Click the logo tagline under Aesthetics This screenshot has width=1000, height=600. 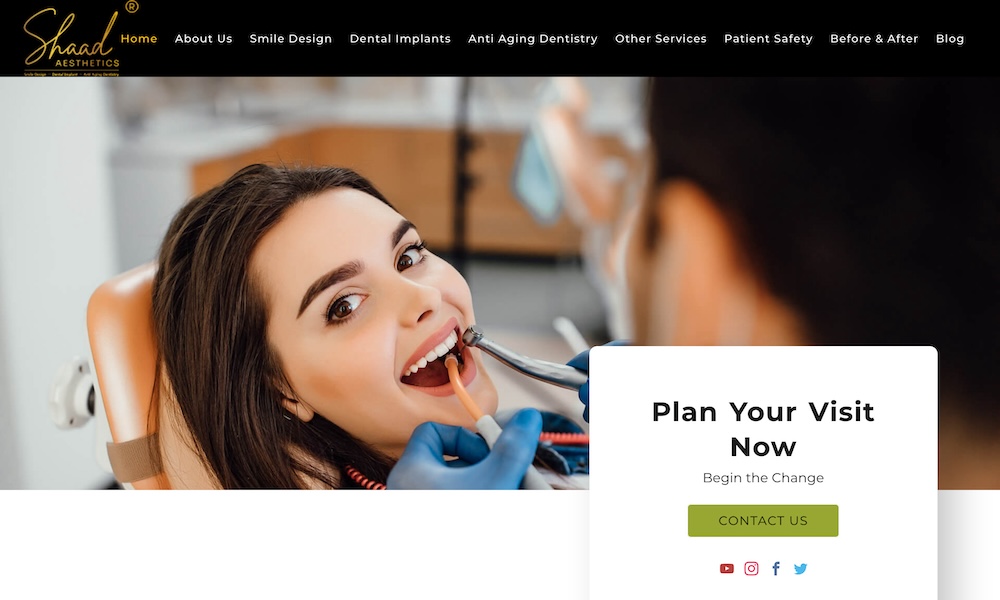click(71, 74)
